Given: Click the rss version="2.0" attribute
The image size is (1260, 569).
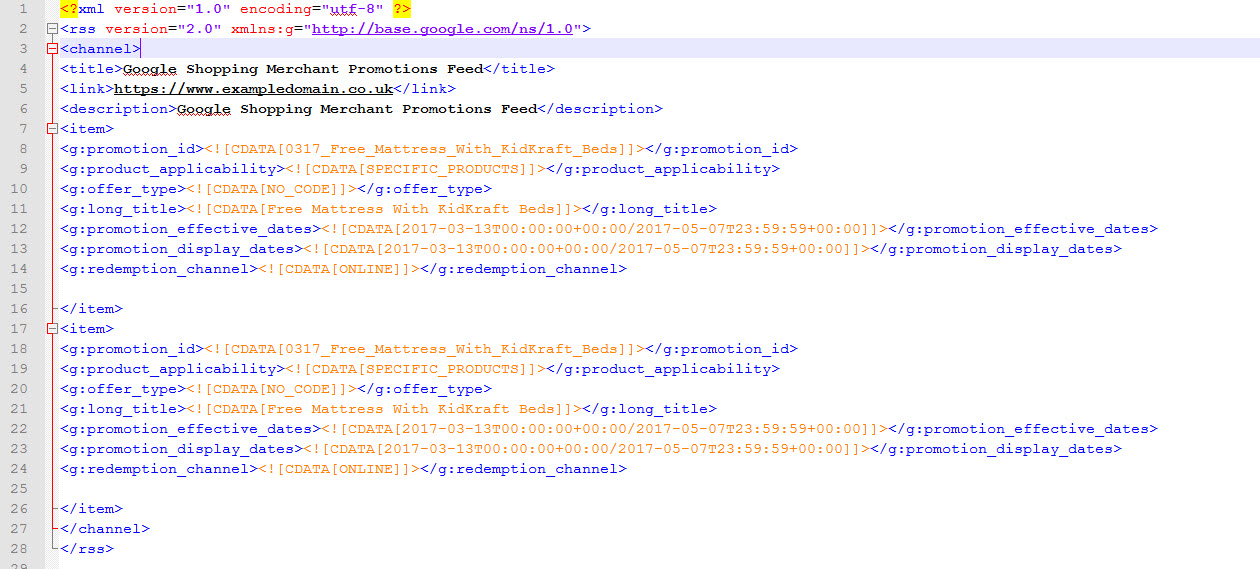Looking at the screenshot, I should point(163,29).
